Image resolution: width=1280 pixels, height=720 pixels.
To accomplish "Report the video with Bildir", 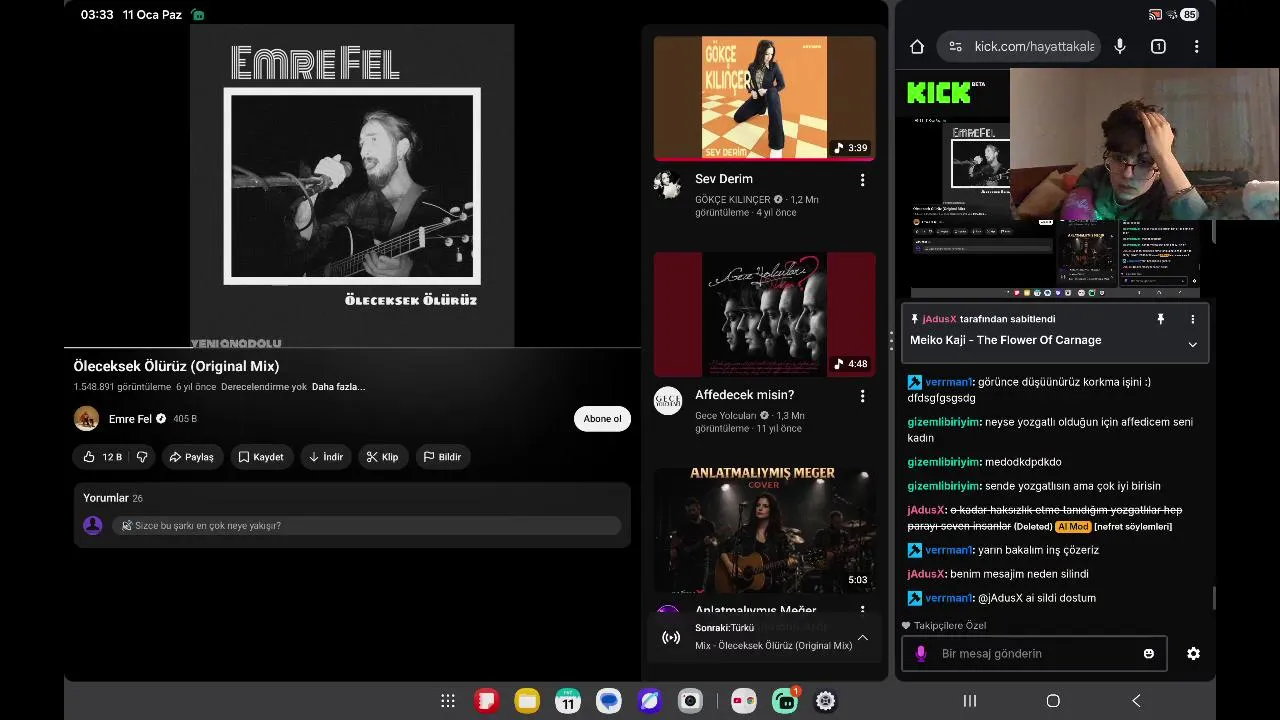I will click(x=442, y=457).
